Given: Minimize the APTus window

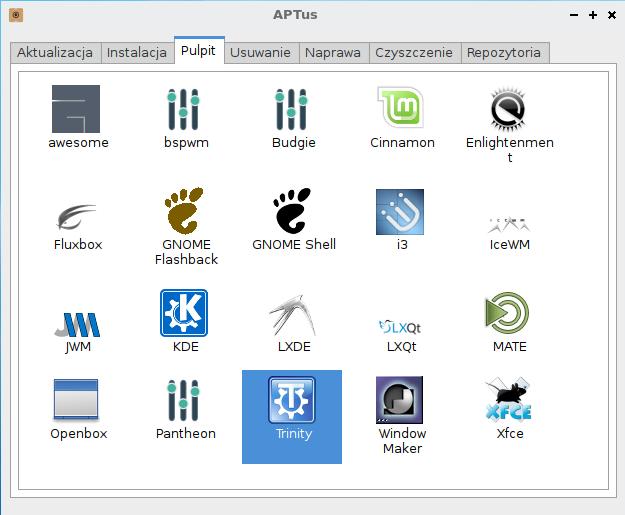Looking at the screenshot, I should pyautogui.click(x=574, y=15).
